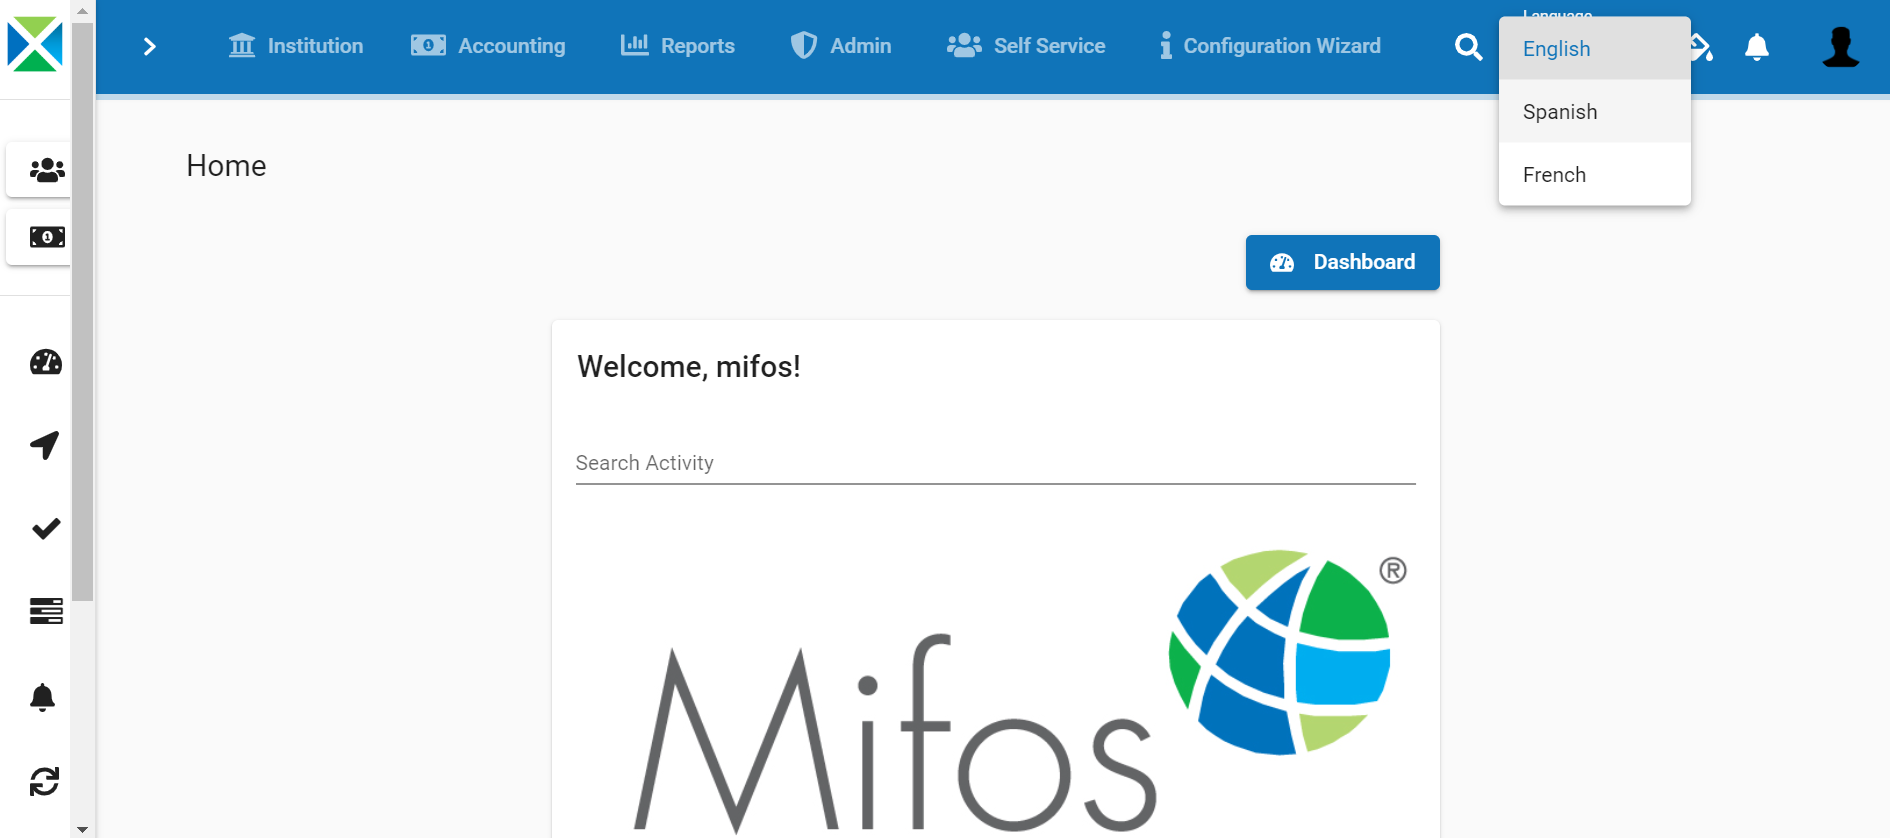Open dashboard gauge icon in sidebar

click(x=46, y=362)
